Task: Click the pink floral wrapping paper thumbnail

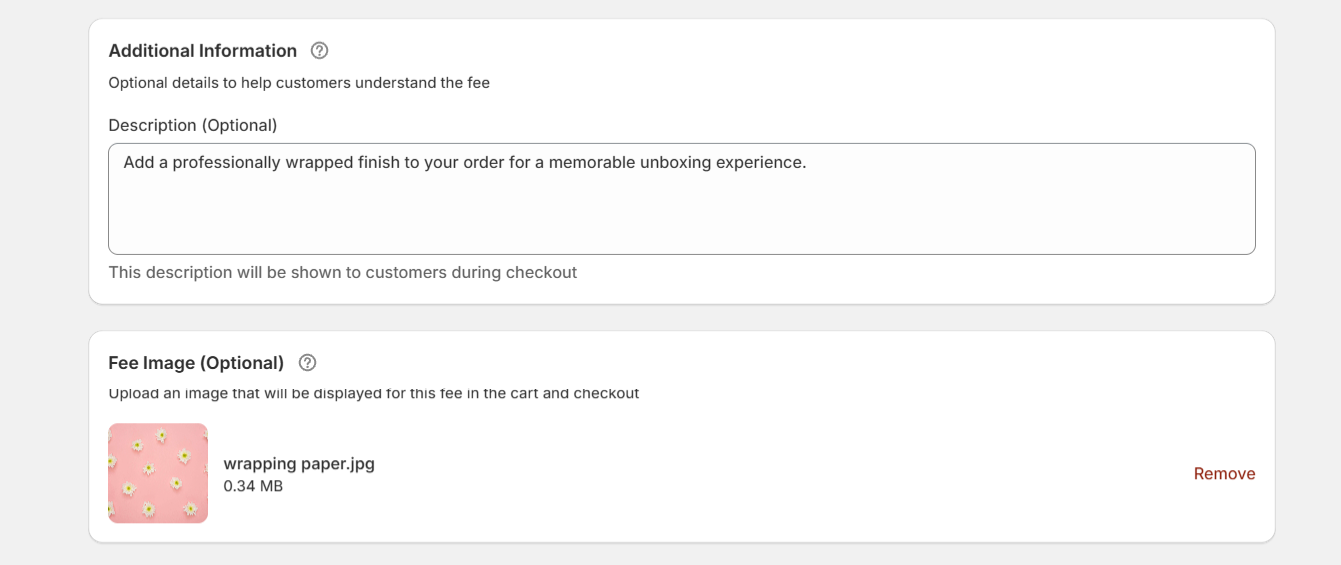Action: (158, 473)
